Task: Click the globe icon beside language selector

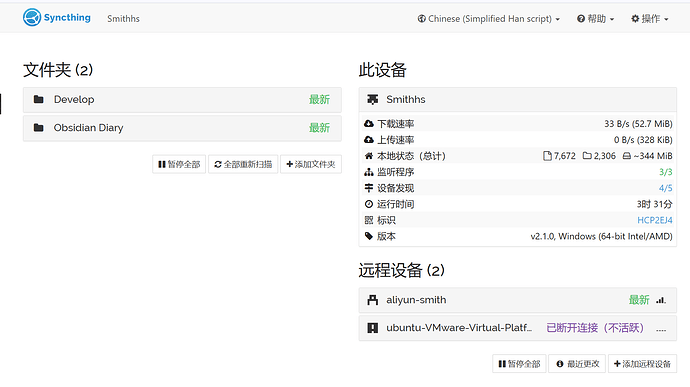Action: pos(422,18)
